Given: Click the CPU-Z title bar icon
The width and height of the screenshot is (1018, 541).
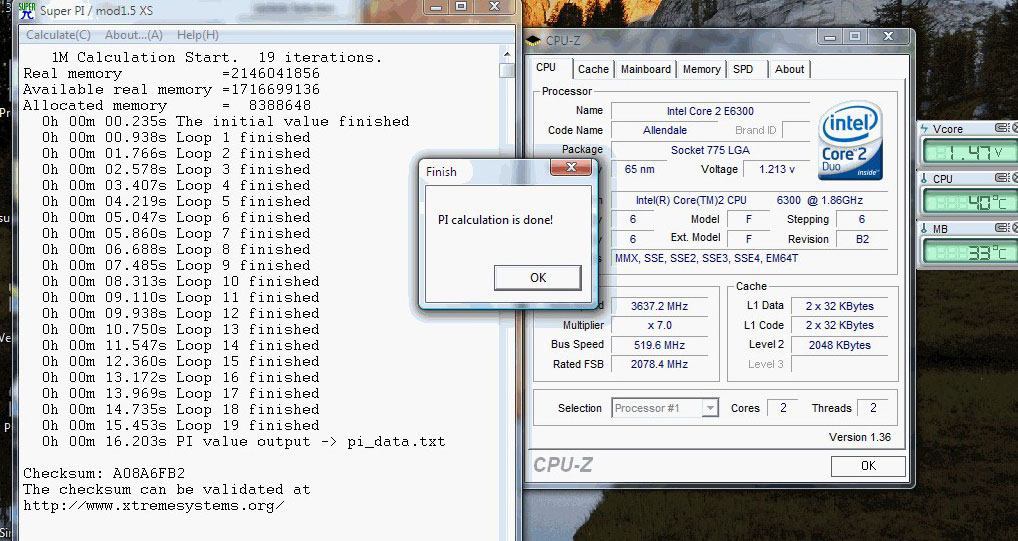Looking at the screenshot, I should click(533, 41).
